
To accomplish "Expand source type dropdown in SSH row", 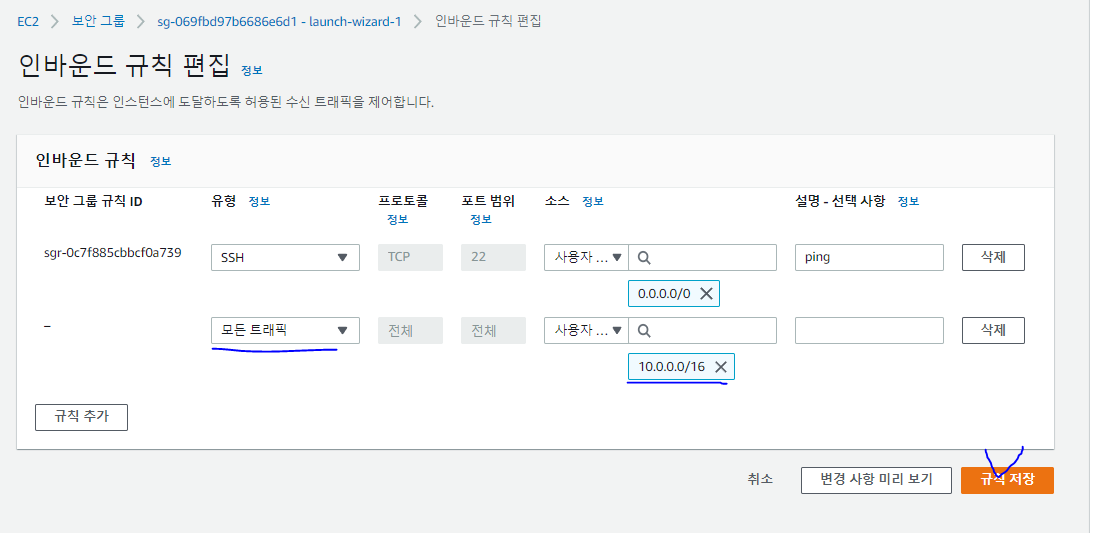I will click(586, 258).
